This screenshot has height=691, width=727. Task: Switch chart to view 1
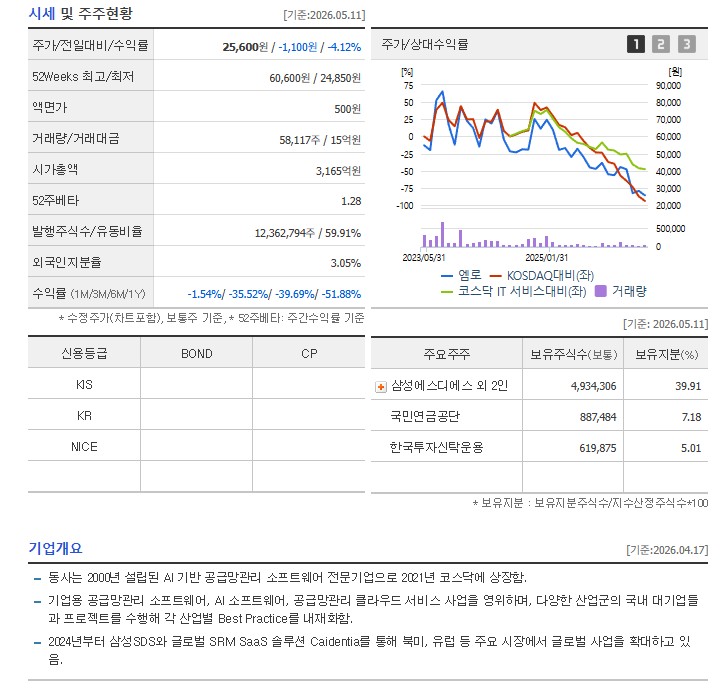(636, 44)
